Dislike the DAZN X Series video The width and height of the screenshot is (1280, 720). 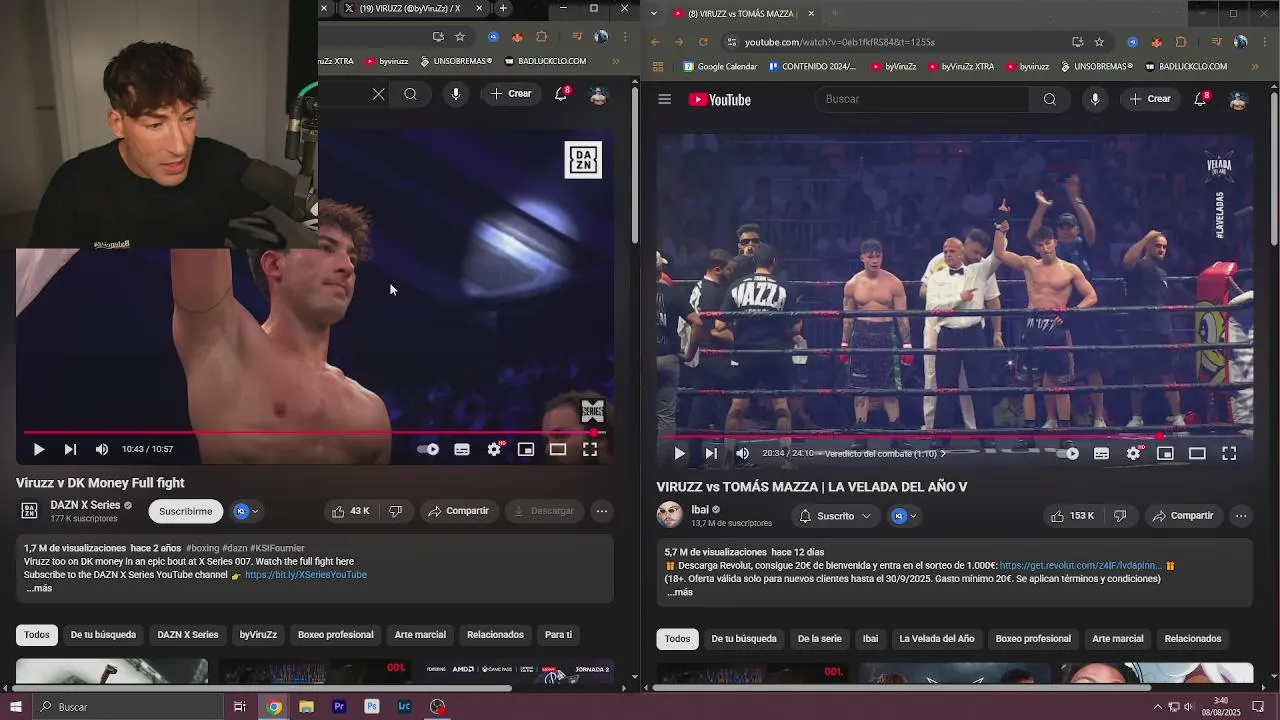point(396,511)
